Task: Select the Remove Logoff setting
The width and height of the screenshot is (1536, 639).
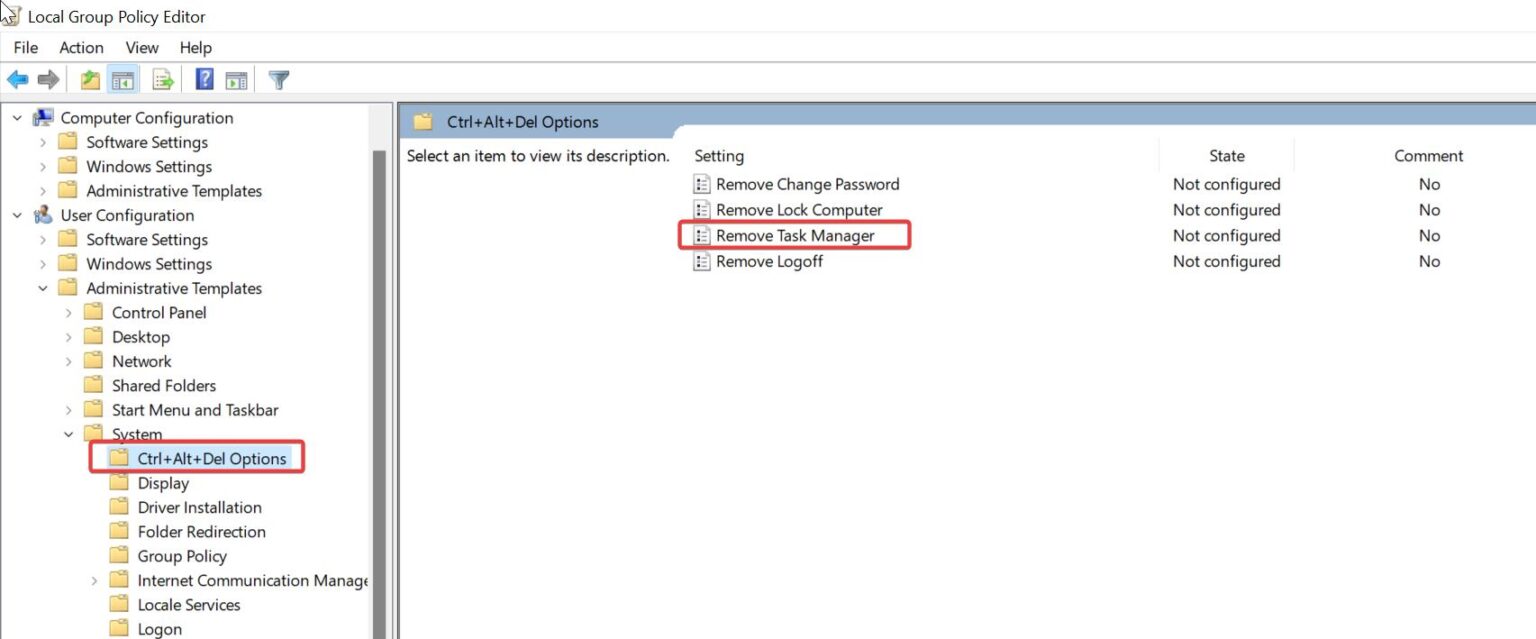Action: point(769,261)
